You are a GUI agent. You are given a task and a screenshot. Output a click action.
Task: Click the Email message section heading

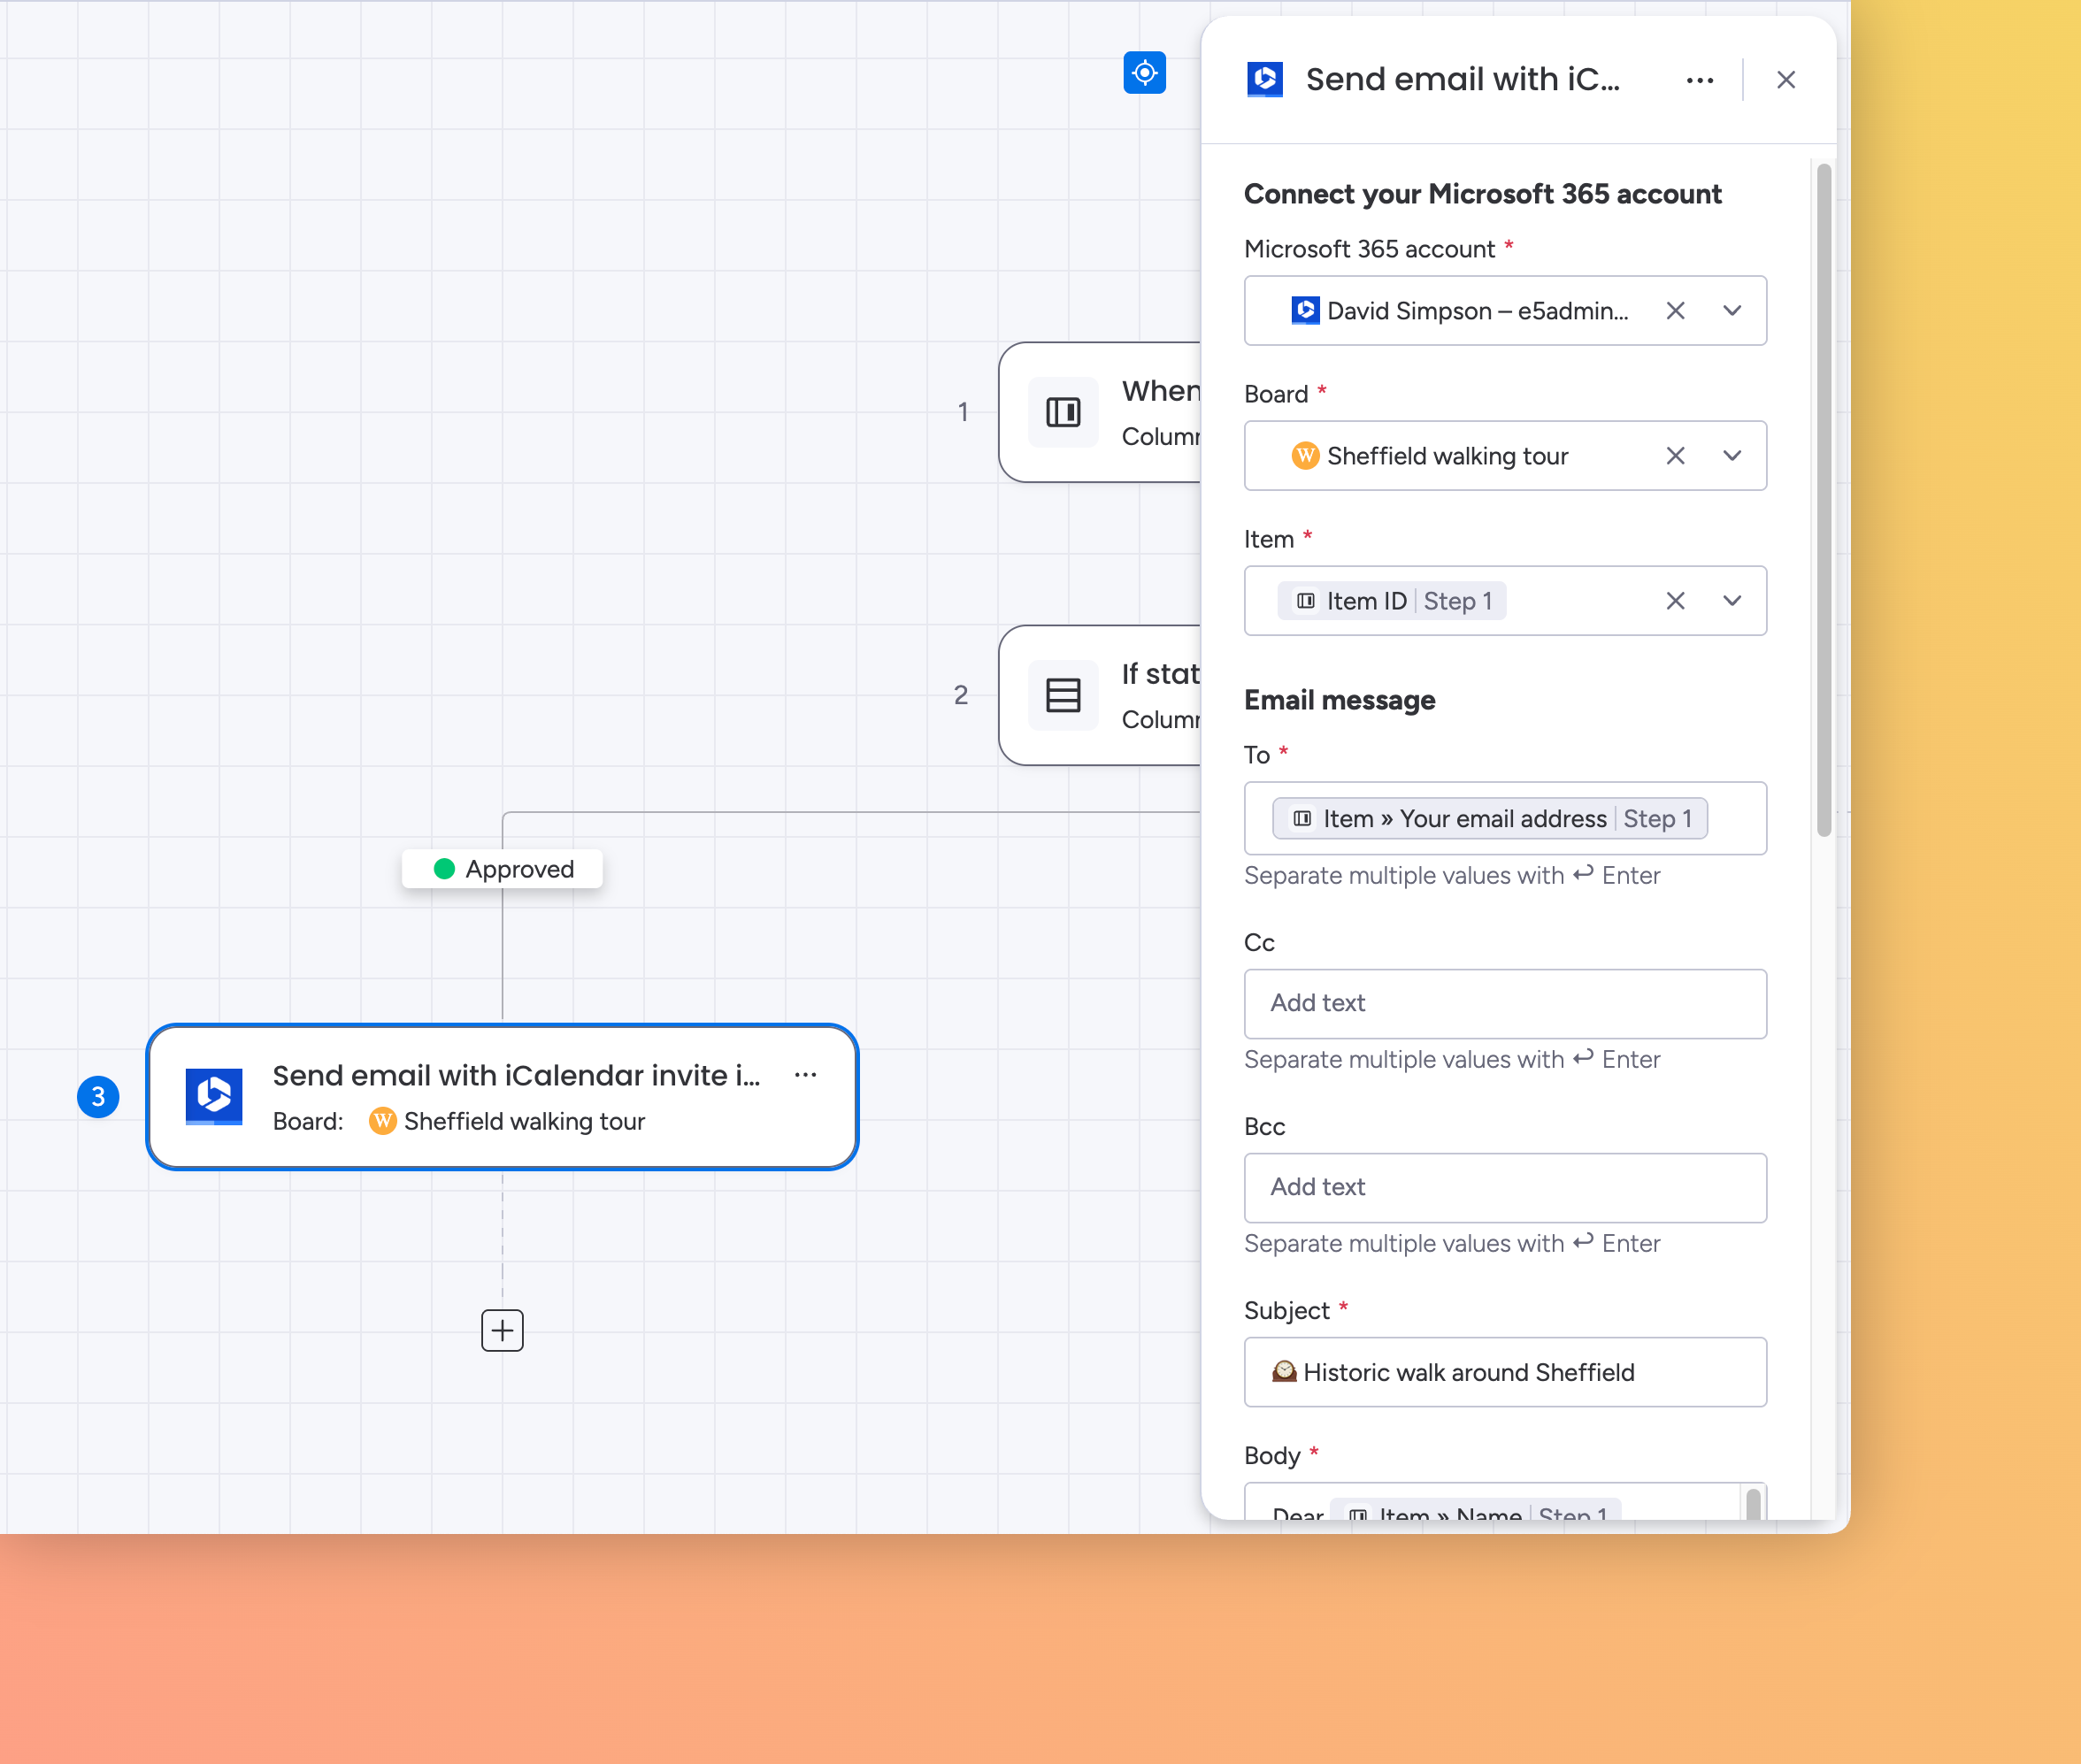(1339, 700)
